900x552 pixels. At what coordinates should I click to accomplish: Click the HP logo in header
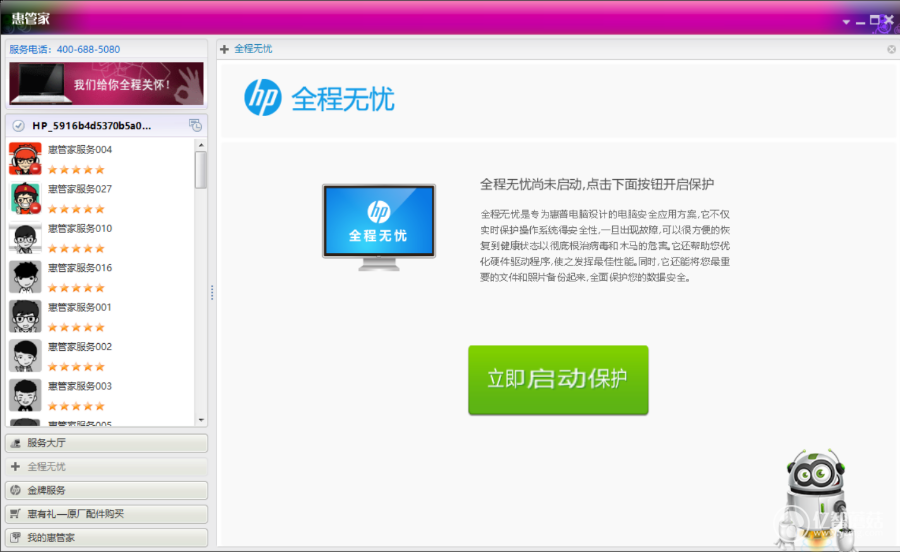click(x=263, y=98)
